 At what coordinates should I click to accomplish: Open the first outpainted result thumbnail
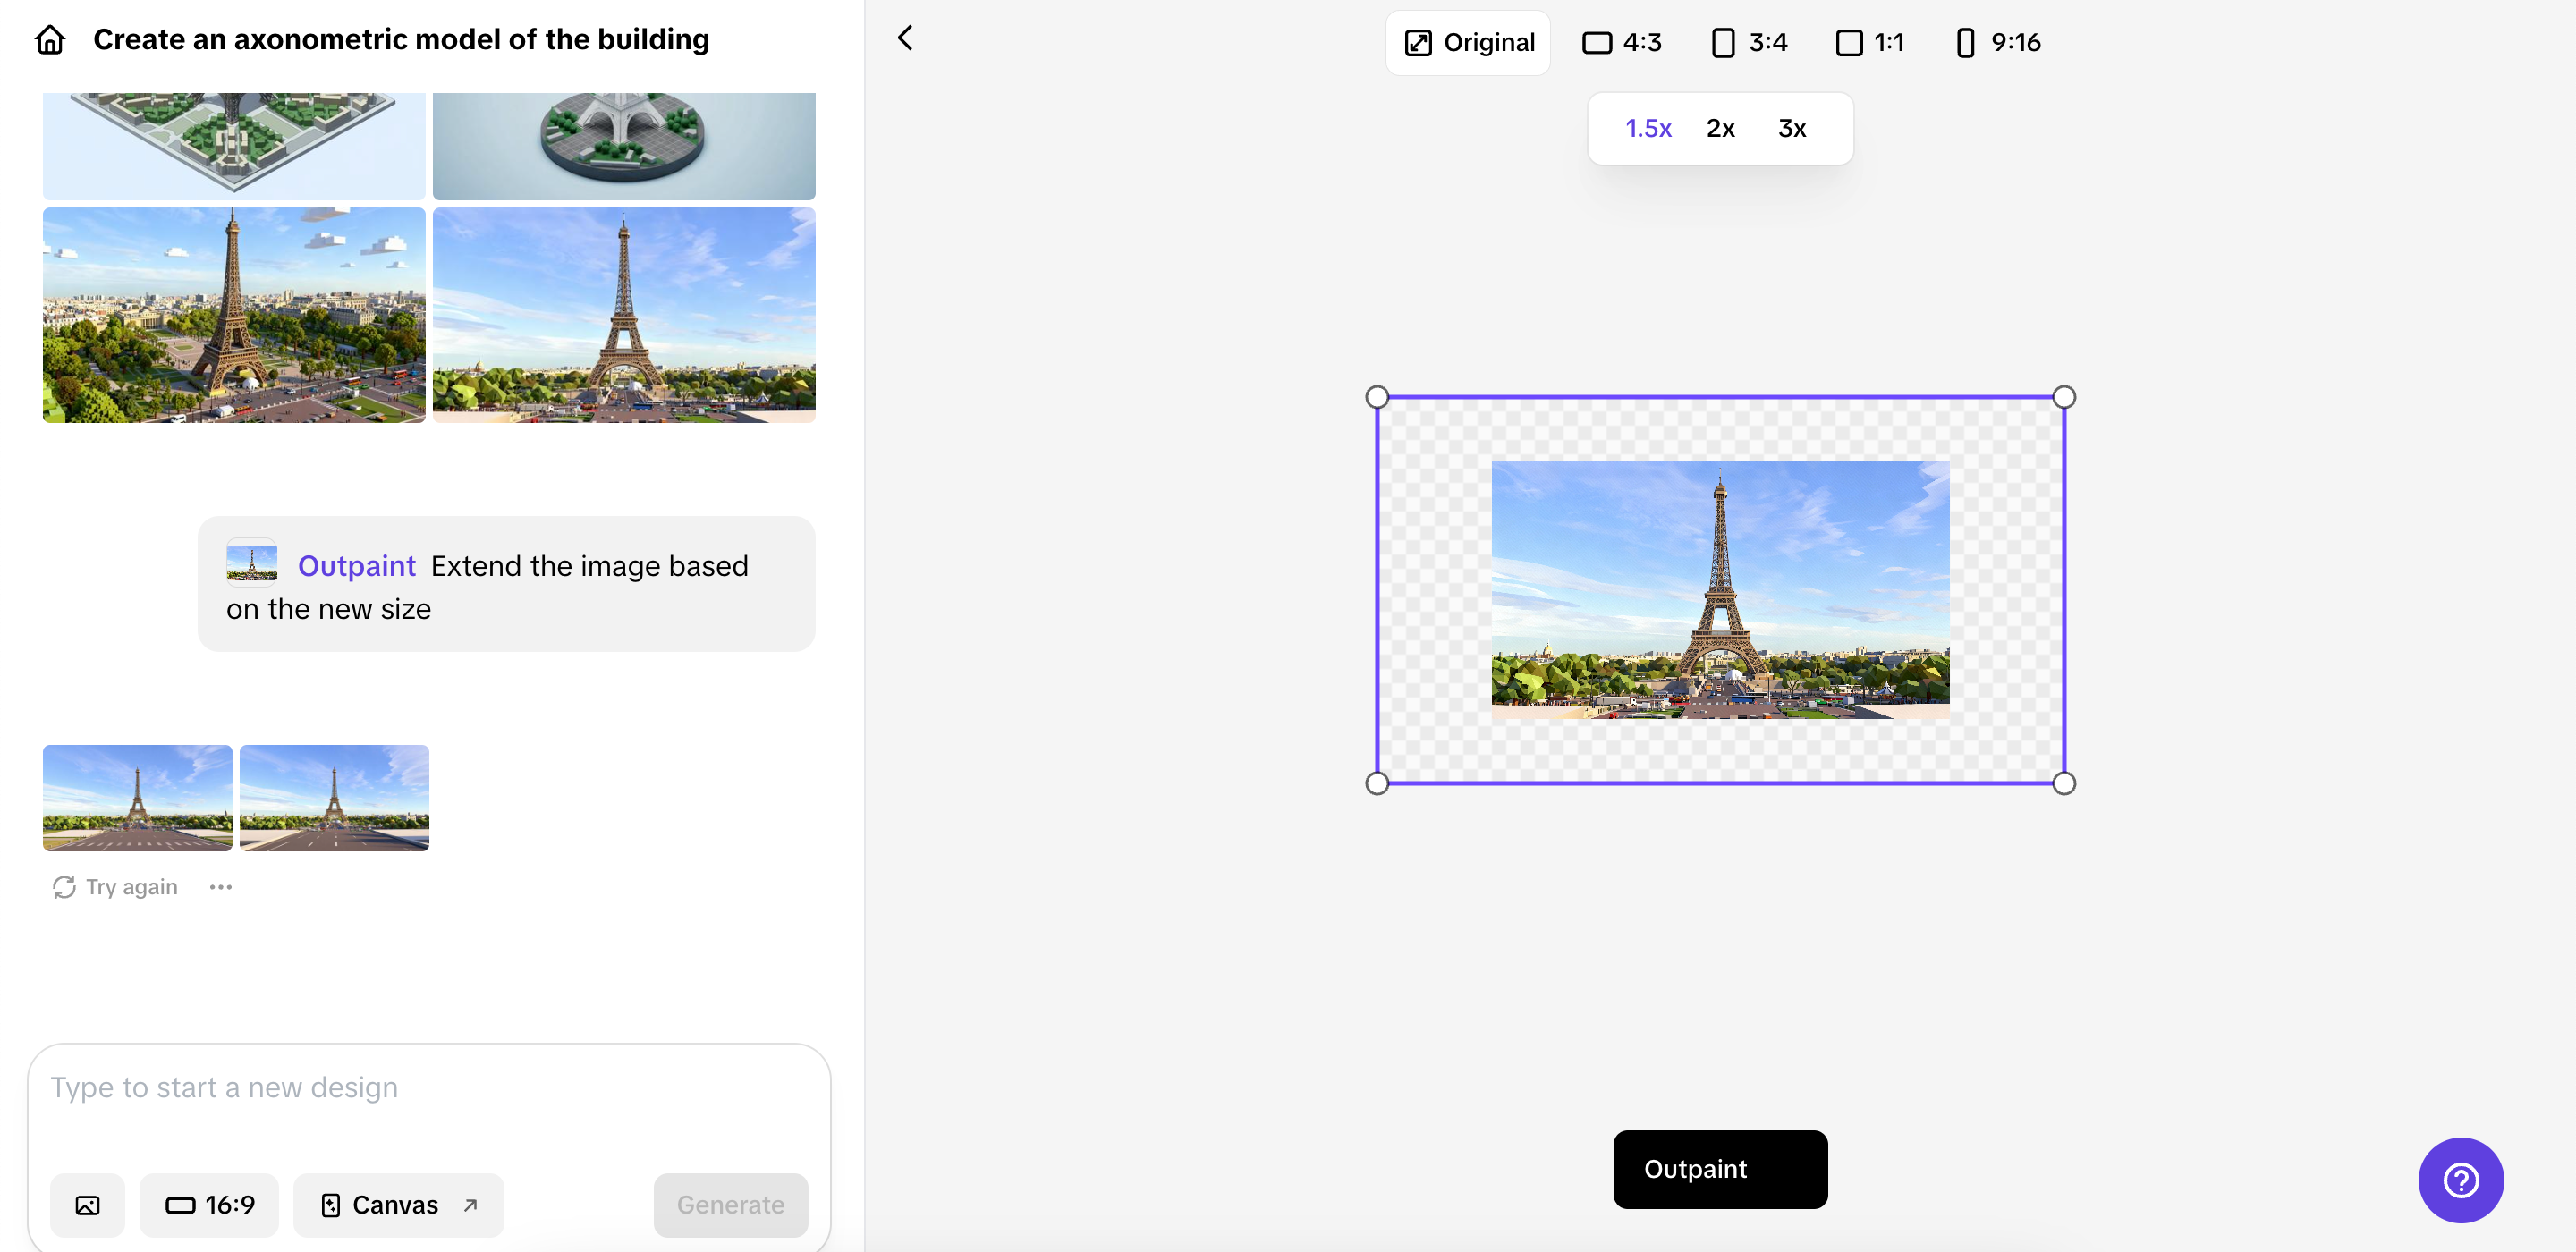coord(138,797)
